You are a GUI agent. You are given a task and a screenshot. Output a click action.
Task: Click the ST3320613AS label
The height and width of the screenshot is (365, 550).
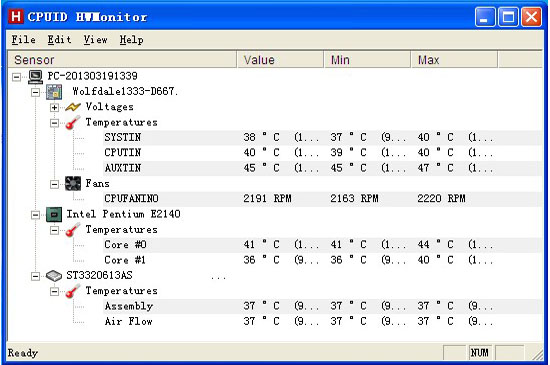tap(99, 275)
